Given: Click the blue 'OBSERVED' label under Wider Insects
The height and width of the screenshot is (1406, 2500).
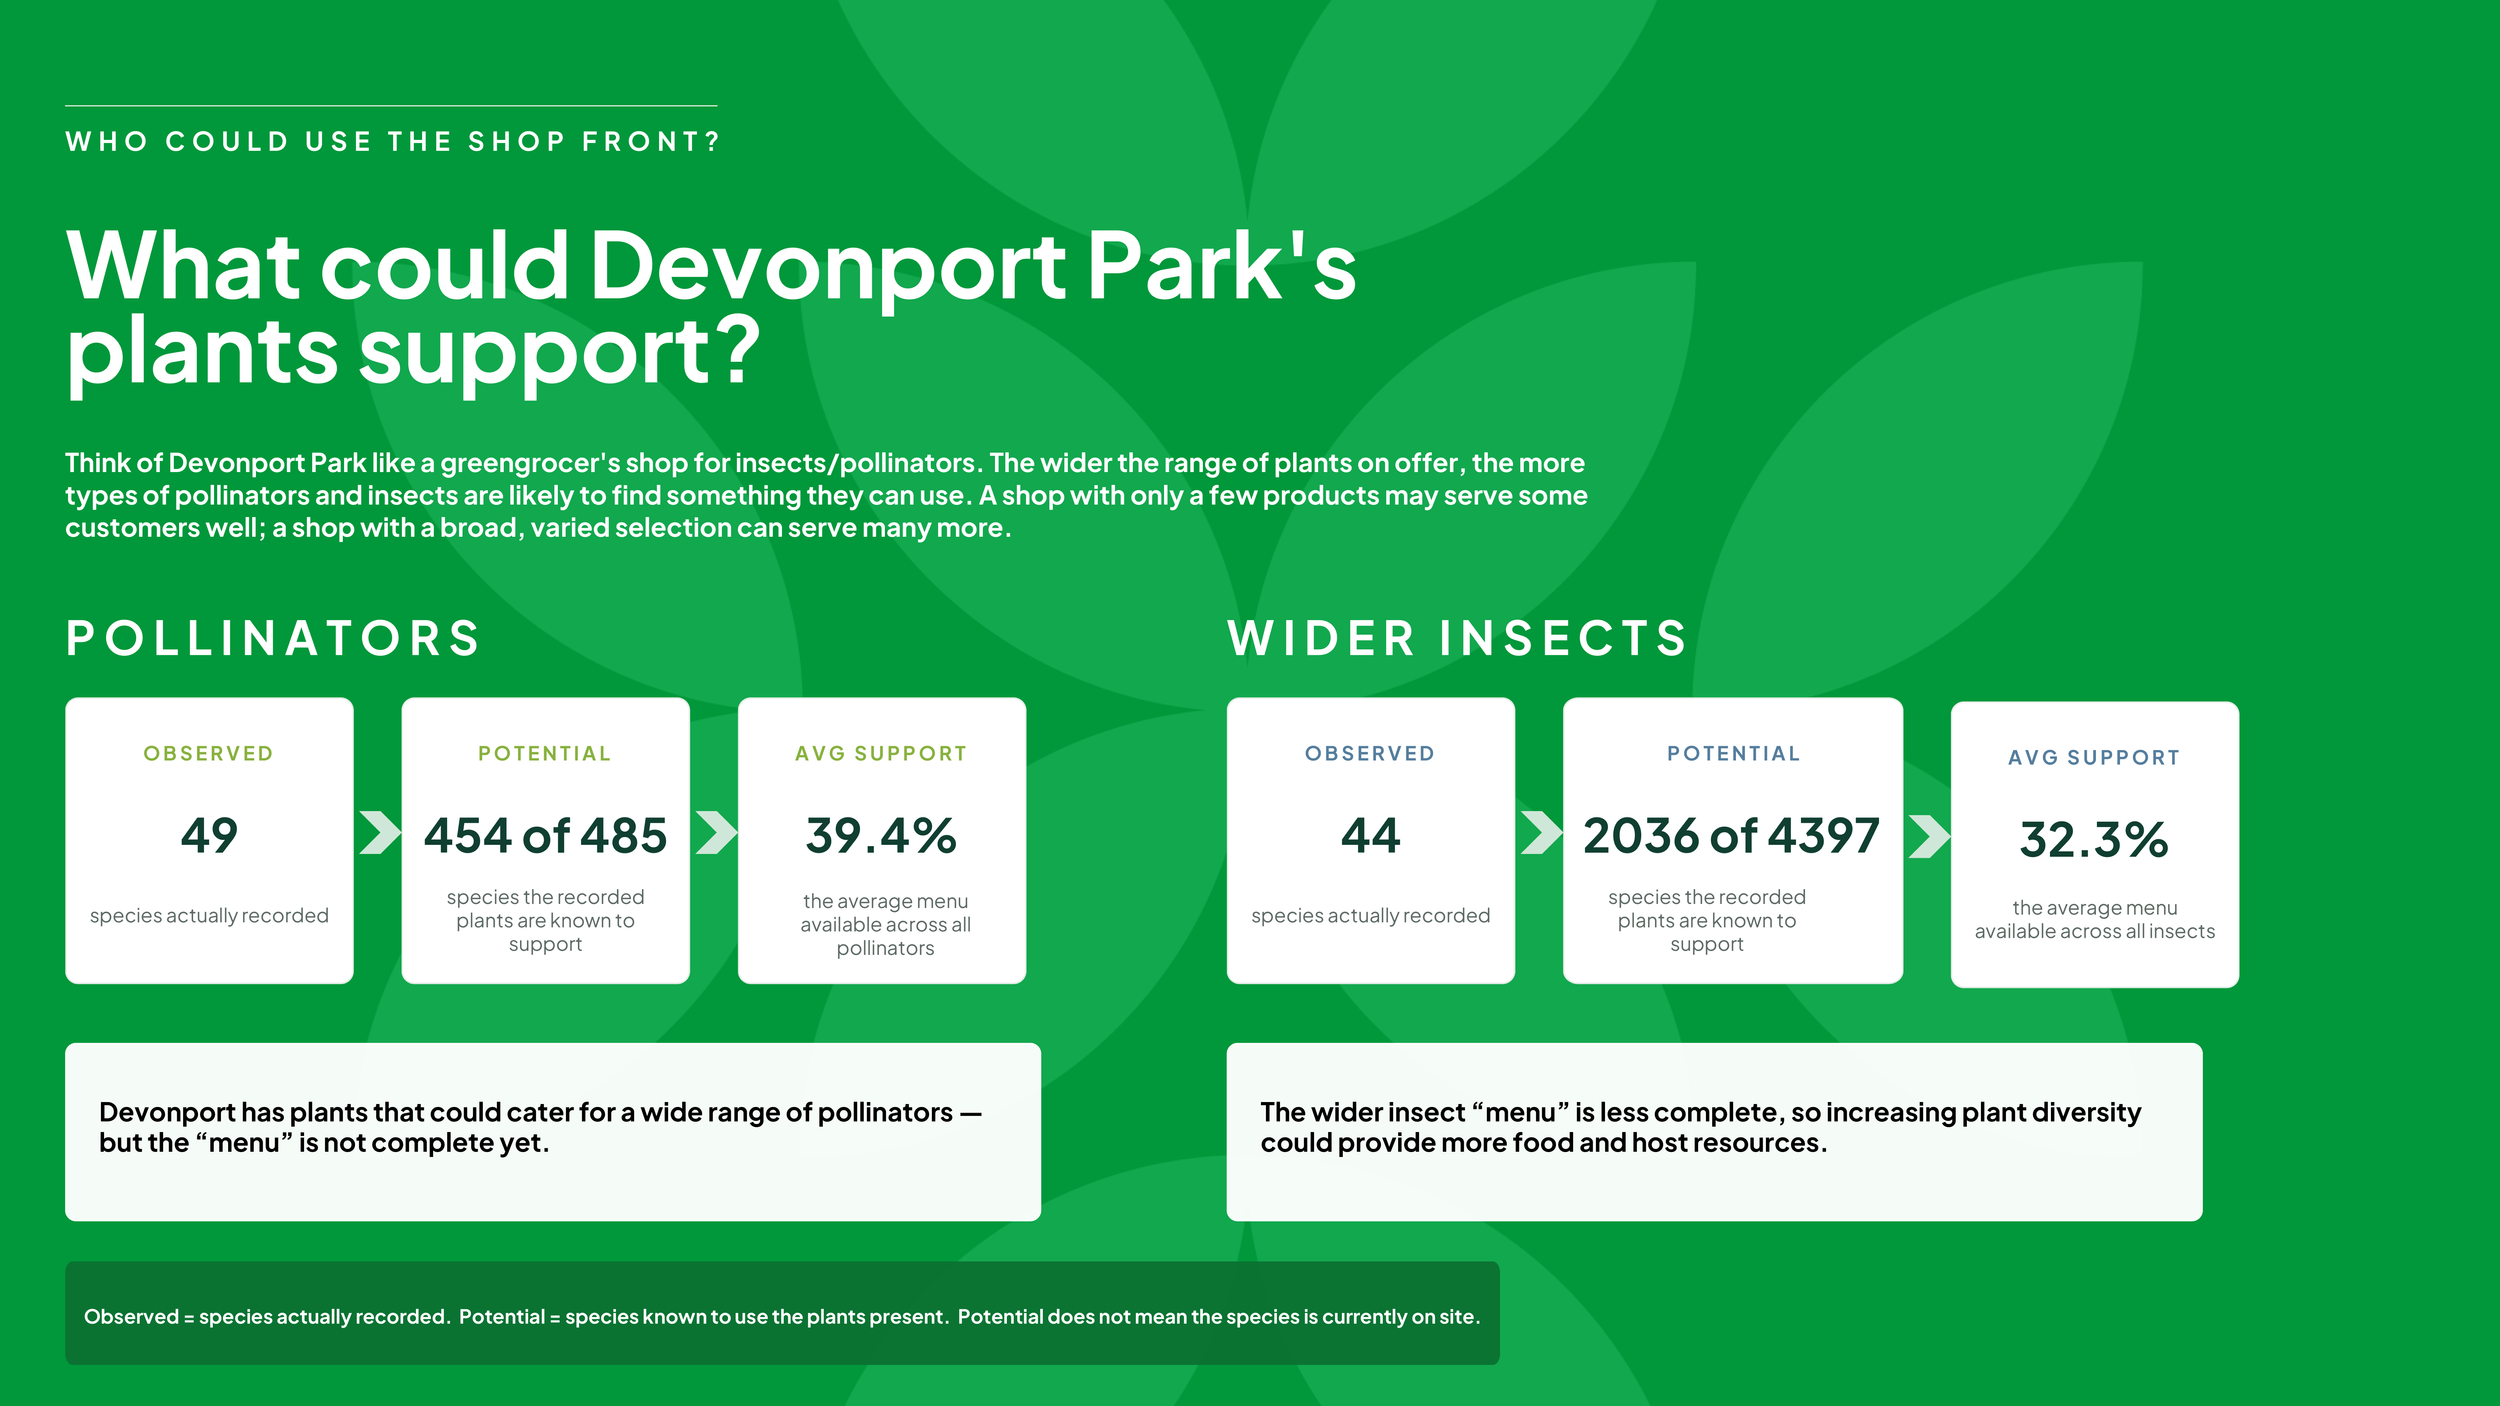Looking at the screenshot, I should coord(1370,754).
